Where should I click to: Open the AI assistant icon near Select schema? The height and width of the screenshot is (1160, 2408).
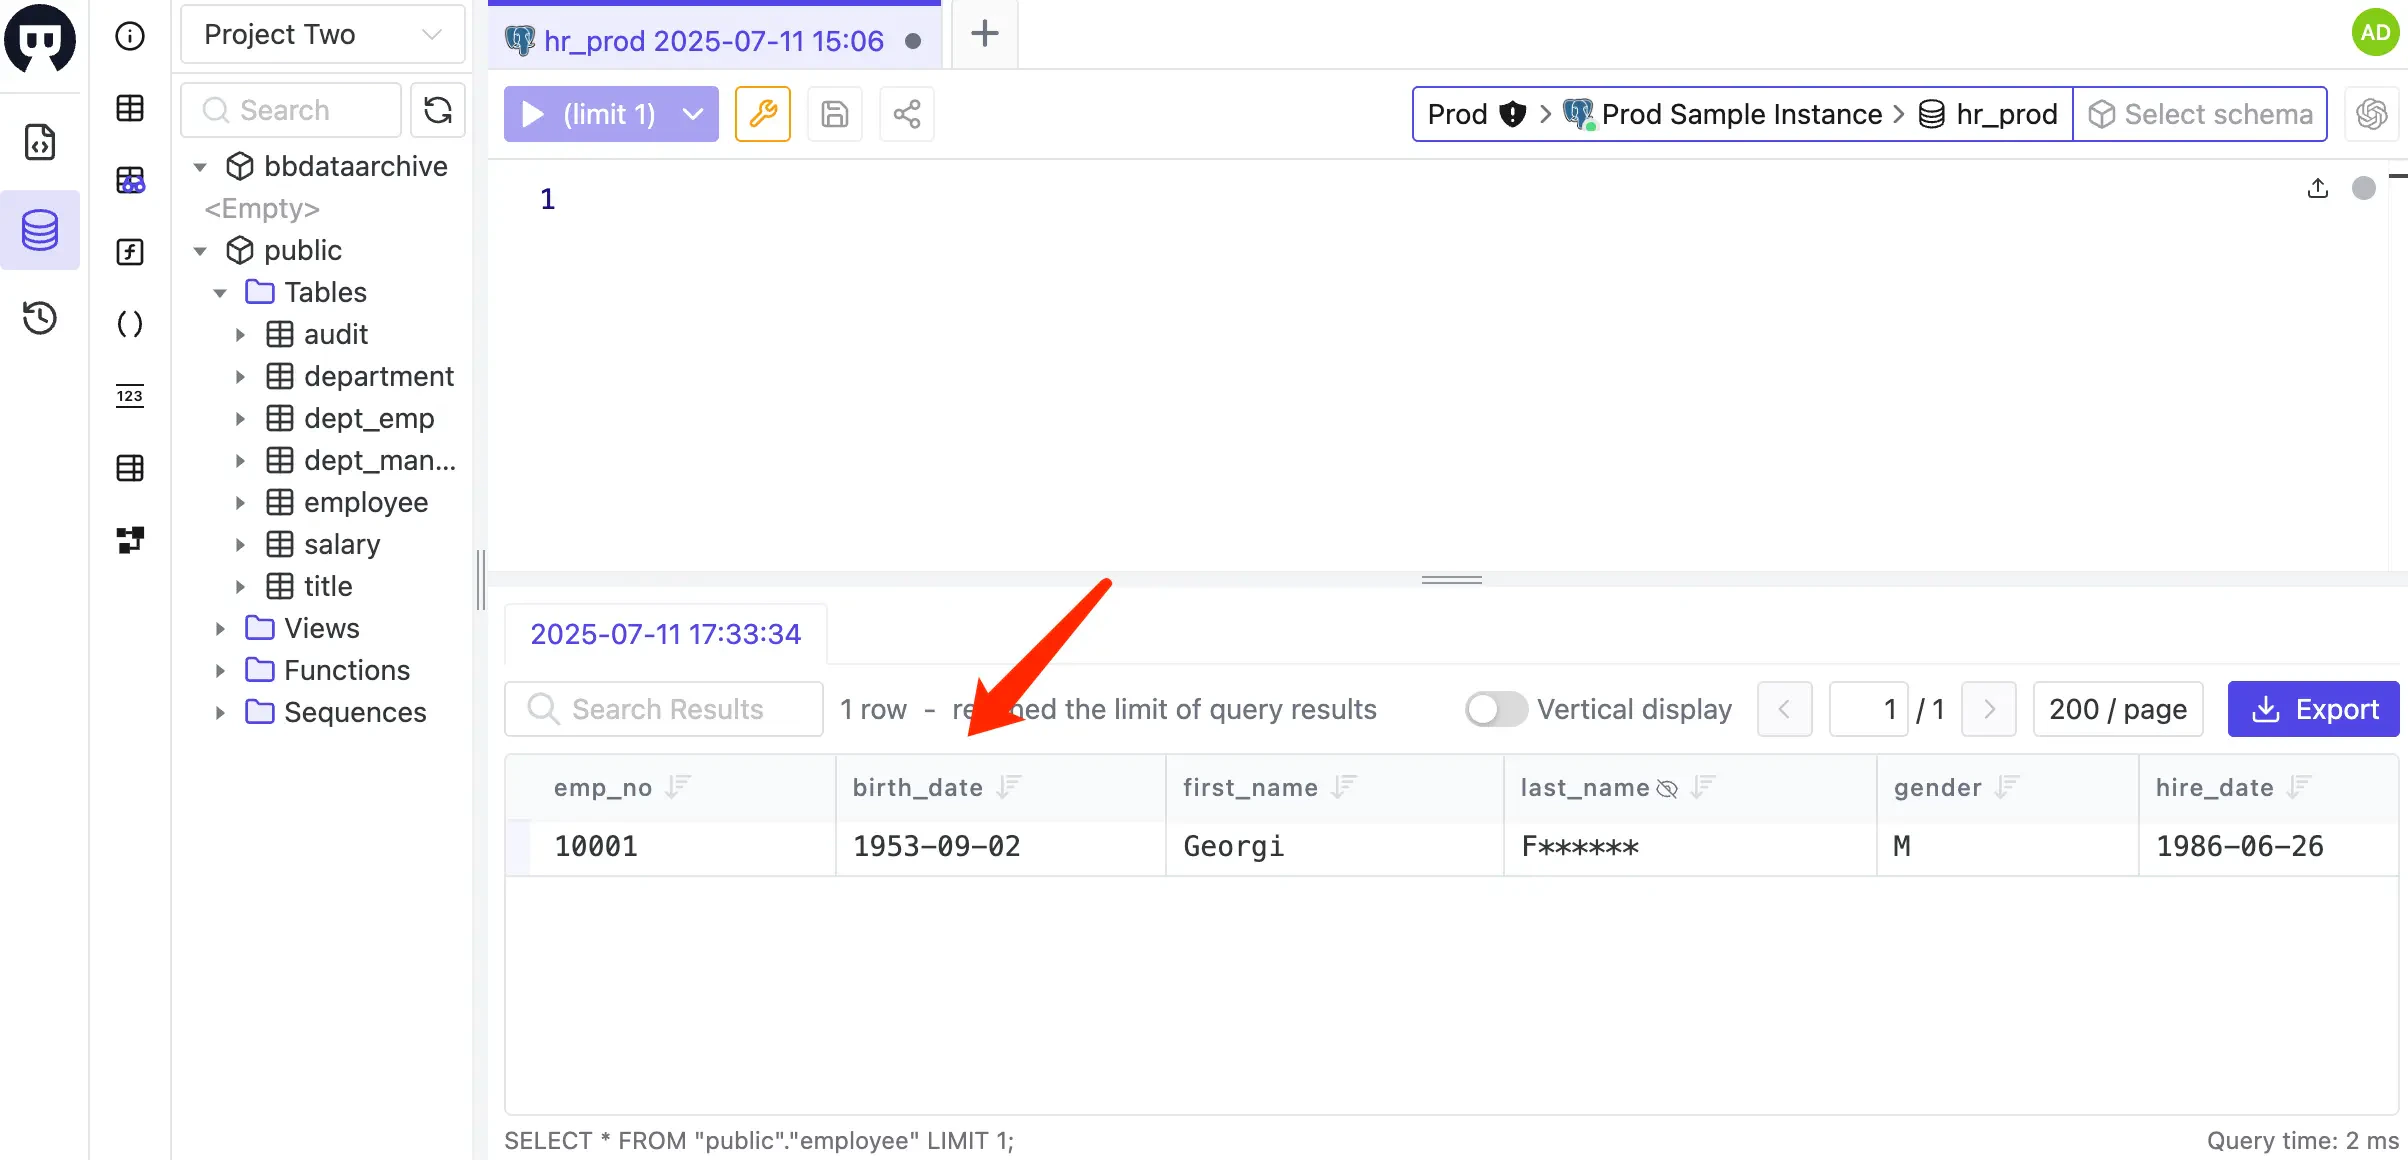coord(2371,113)
